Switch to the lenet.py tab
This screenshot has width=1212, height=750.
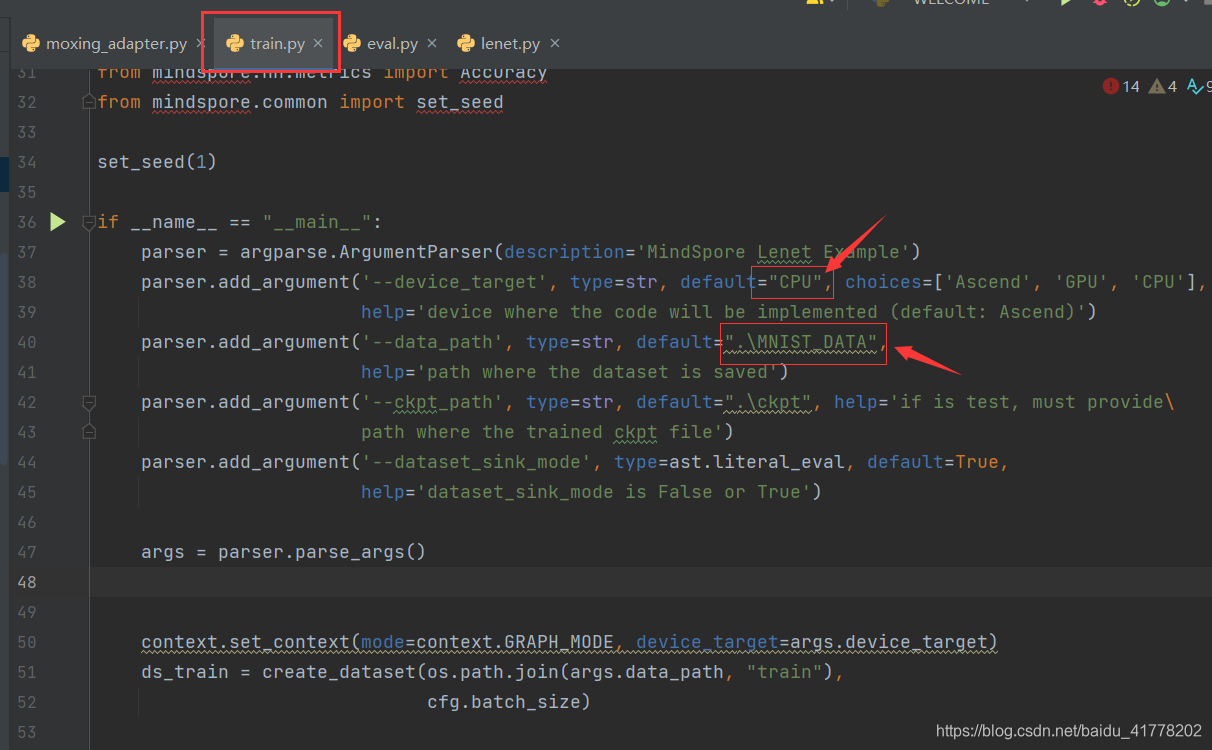[510, 43]
